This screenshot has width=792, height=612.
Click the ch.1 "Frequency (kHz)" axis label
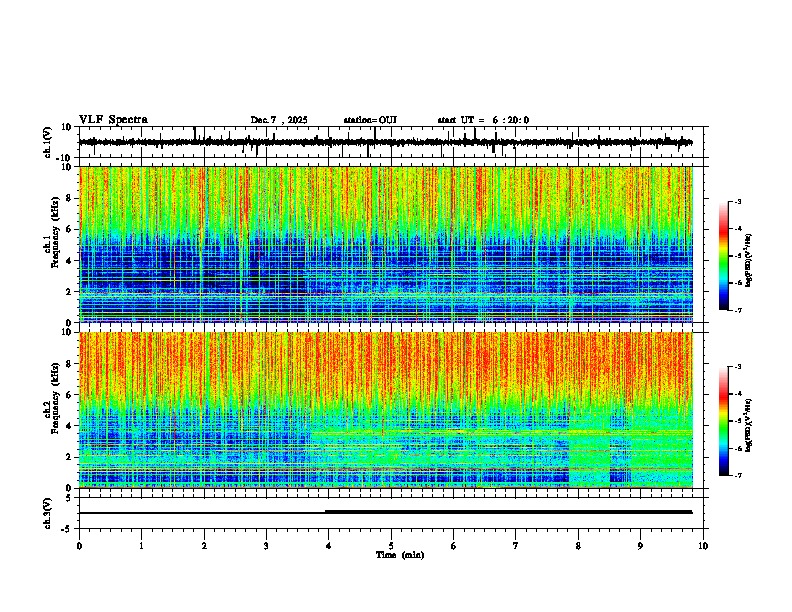click(x=55, y=232)
